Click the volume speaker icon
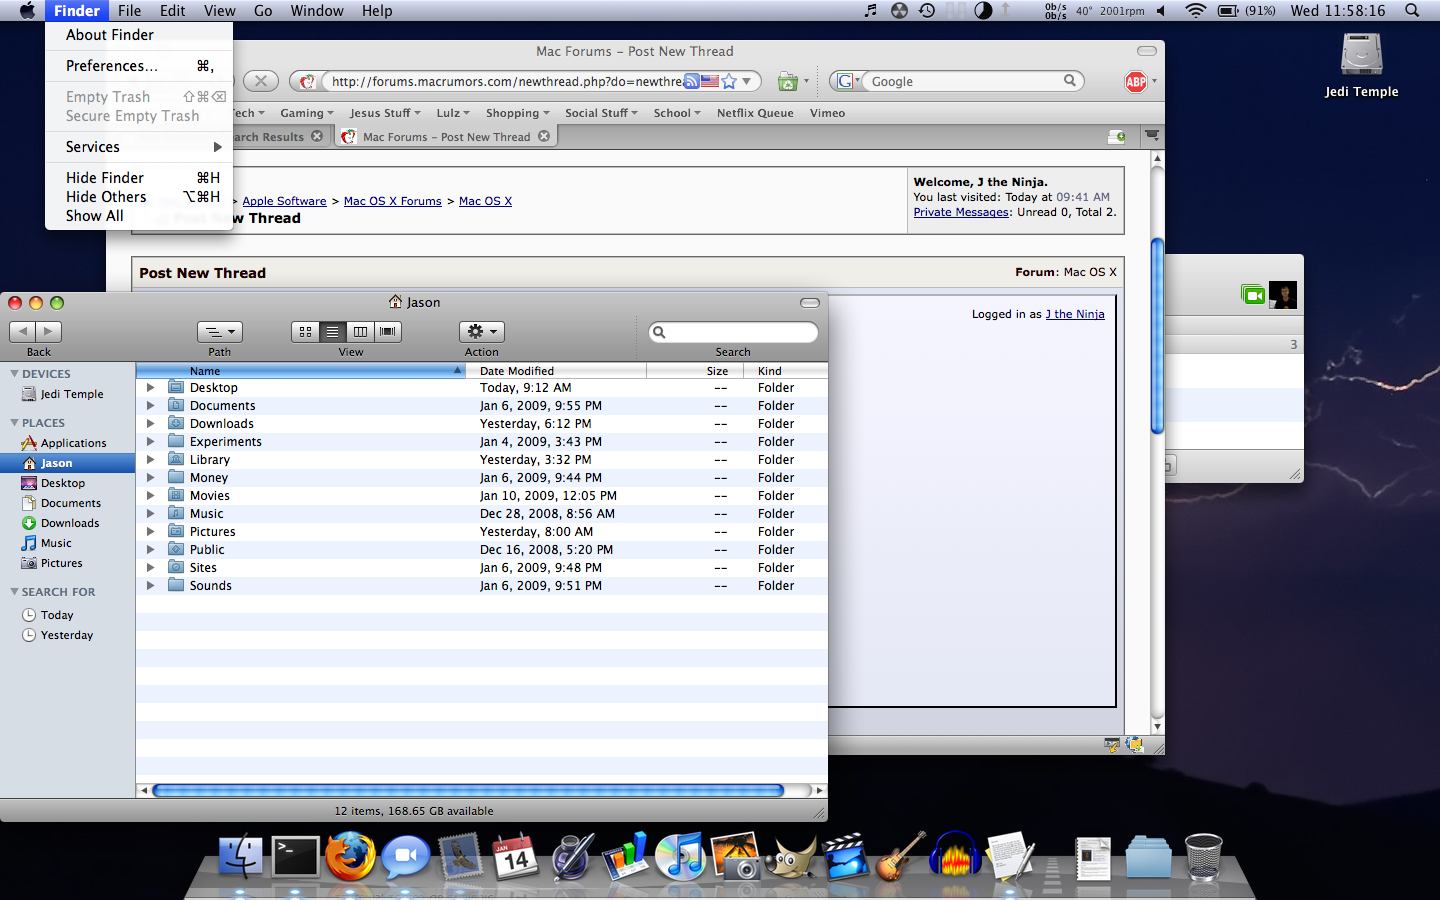 click(x=1161, y=10)
